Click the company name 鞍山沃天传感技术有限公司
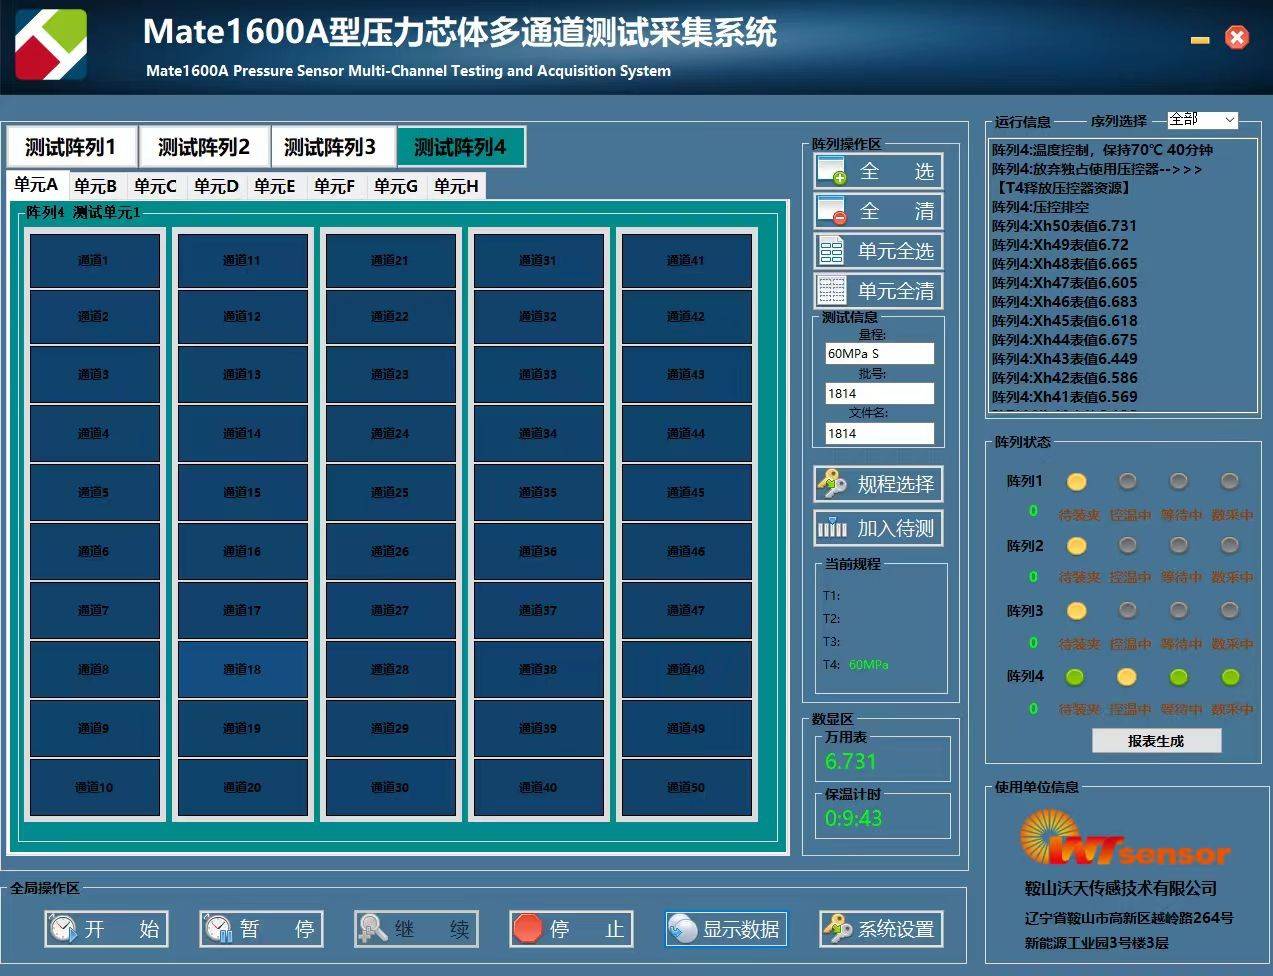Screen dimensions: 1273x976 pyautogui.click(x=1120, y=888)
